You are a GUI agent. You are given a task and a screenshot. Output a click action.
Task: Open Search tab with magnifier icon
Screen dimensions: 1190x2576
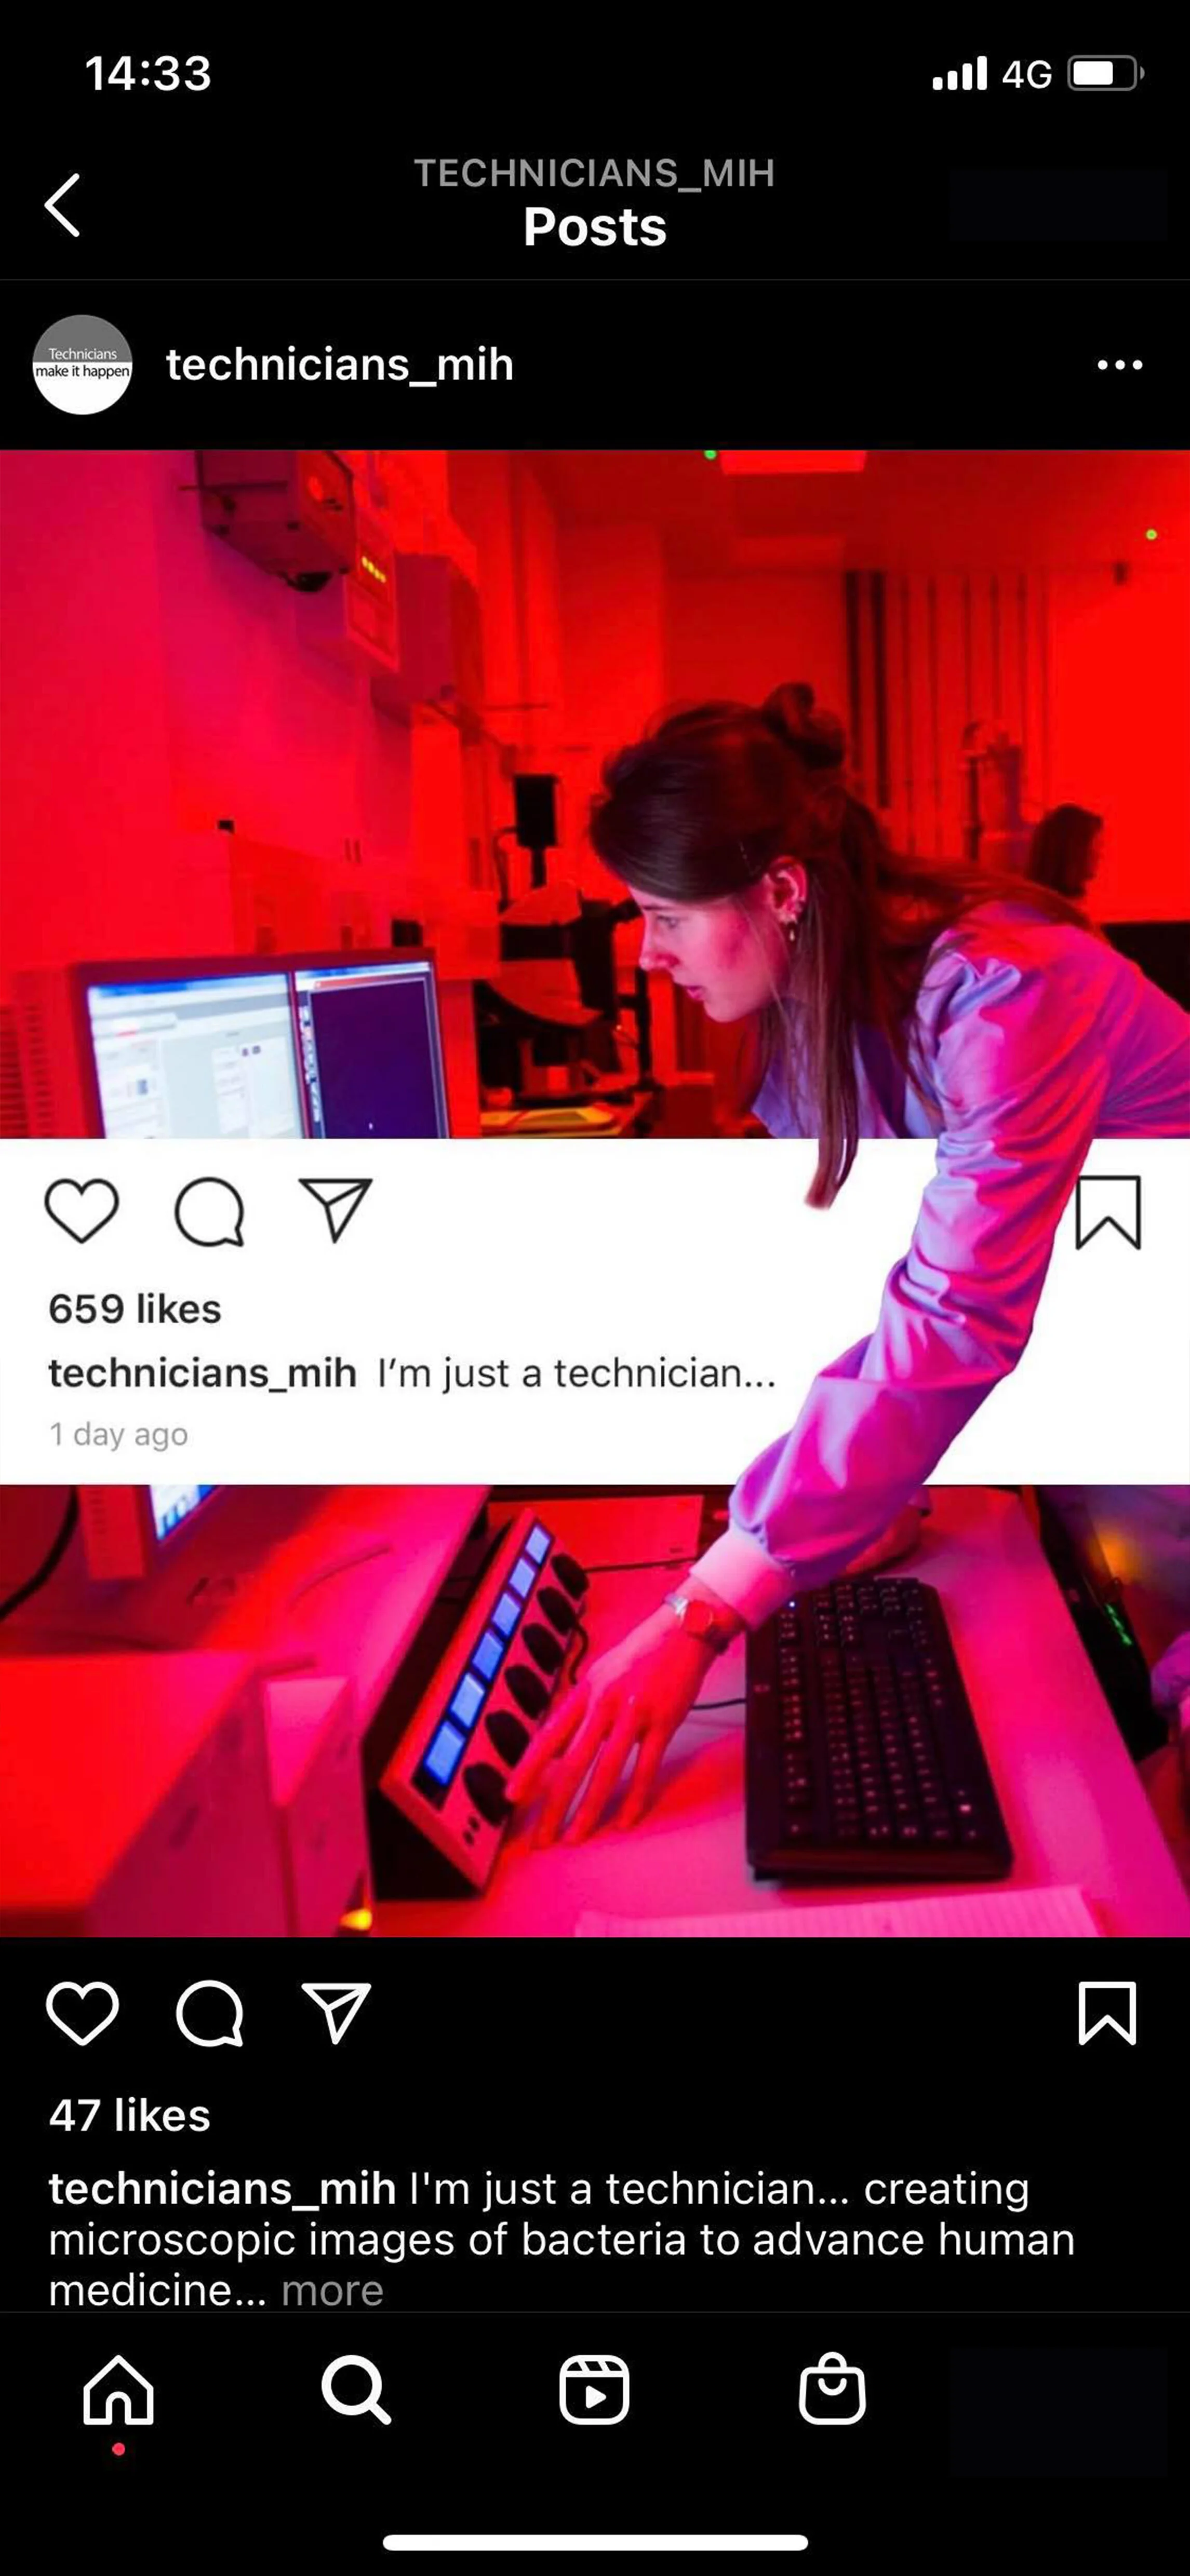356,2390
